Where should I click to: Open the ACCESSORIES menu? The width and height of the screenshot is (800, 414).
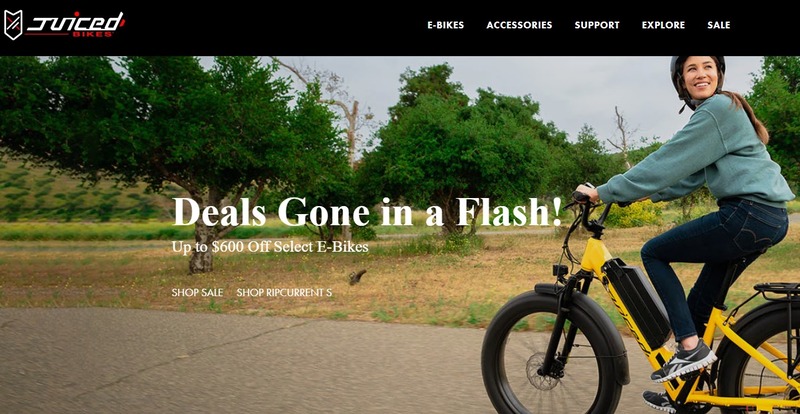click(519, 25)
